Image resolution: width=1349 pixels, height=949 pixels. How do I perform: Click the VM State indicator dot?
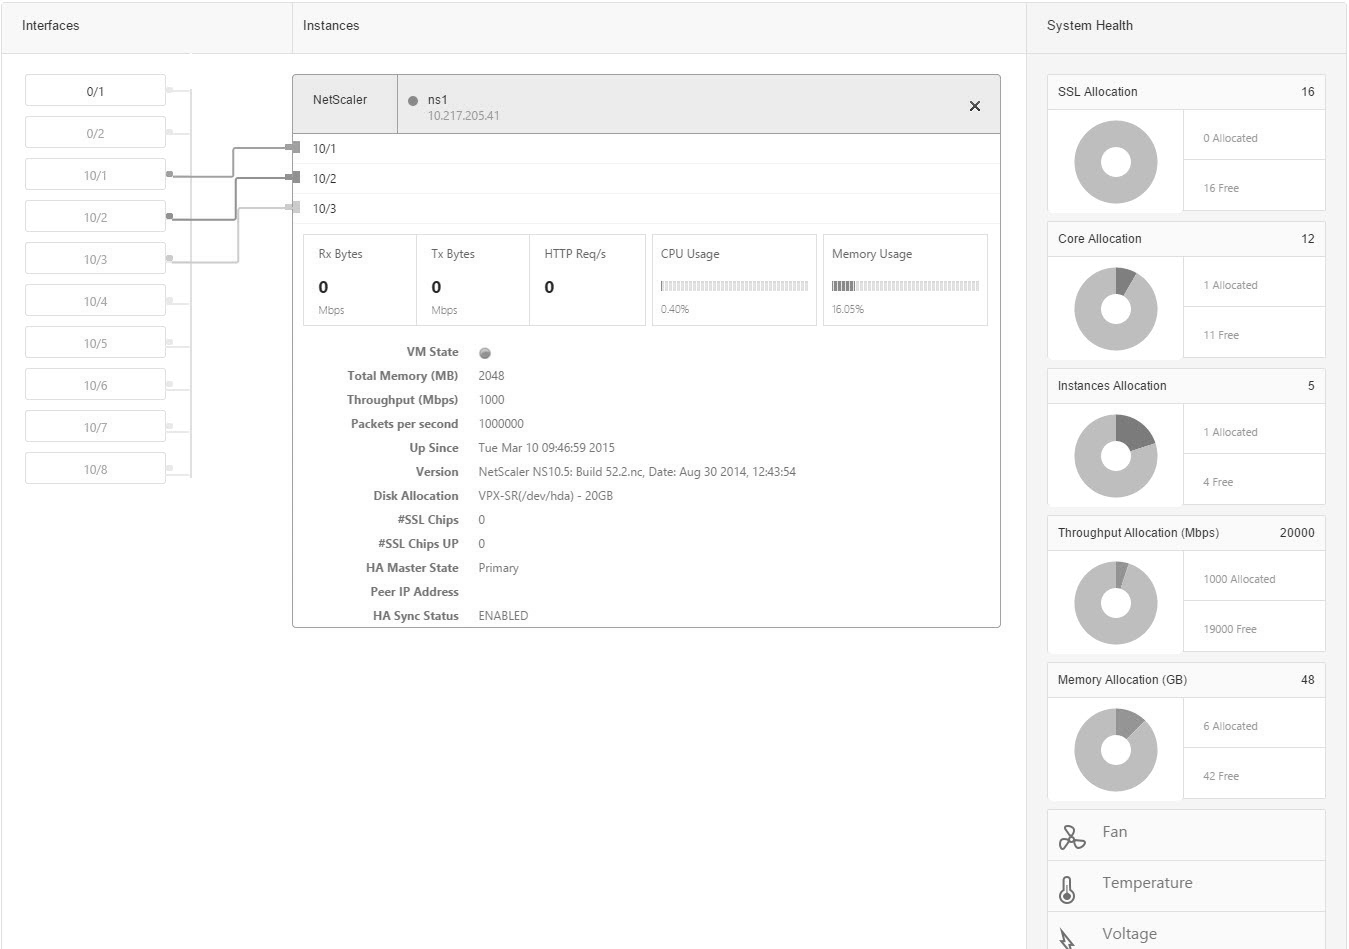[x=485, y=353]
